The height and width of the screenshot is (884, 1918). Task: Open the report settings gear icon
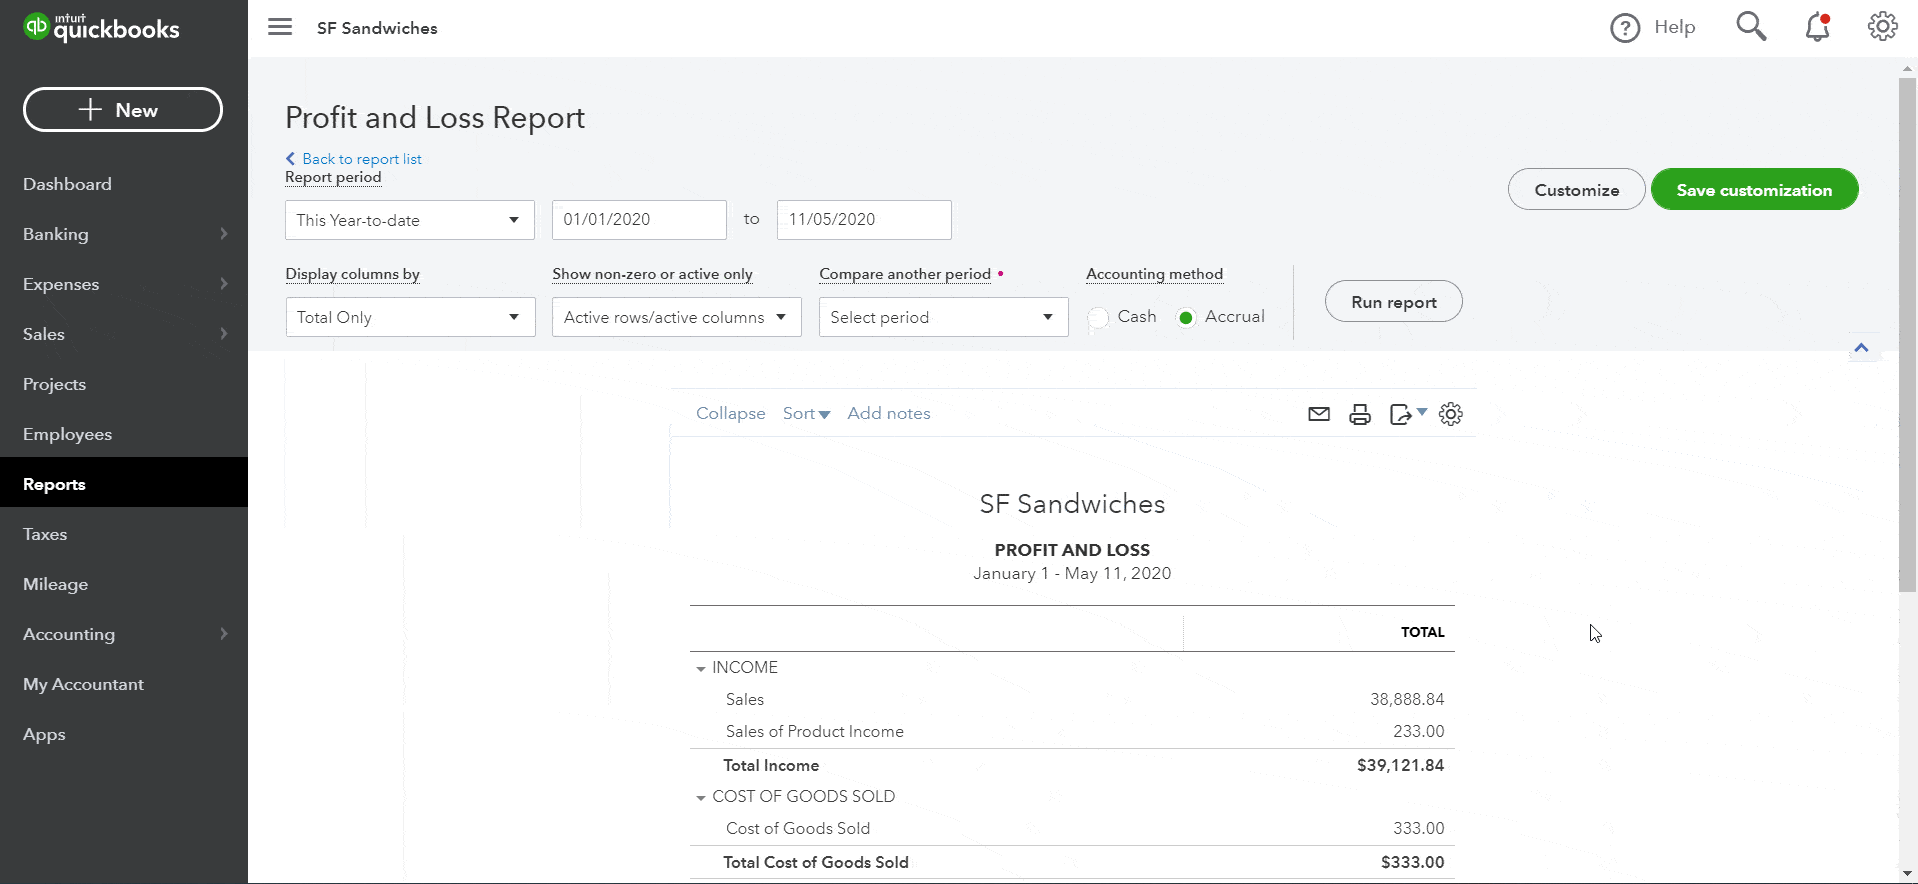pos(1451,414)
